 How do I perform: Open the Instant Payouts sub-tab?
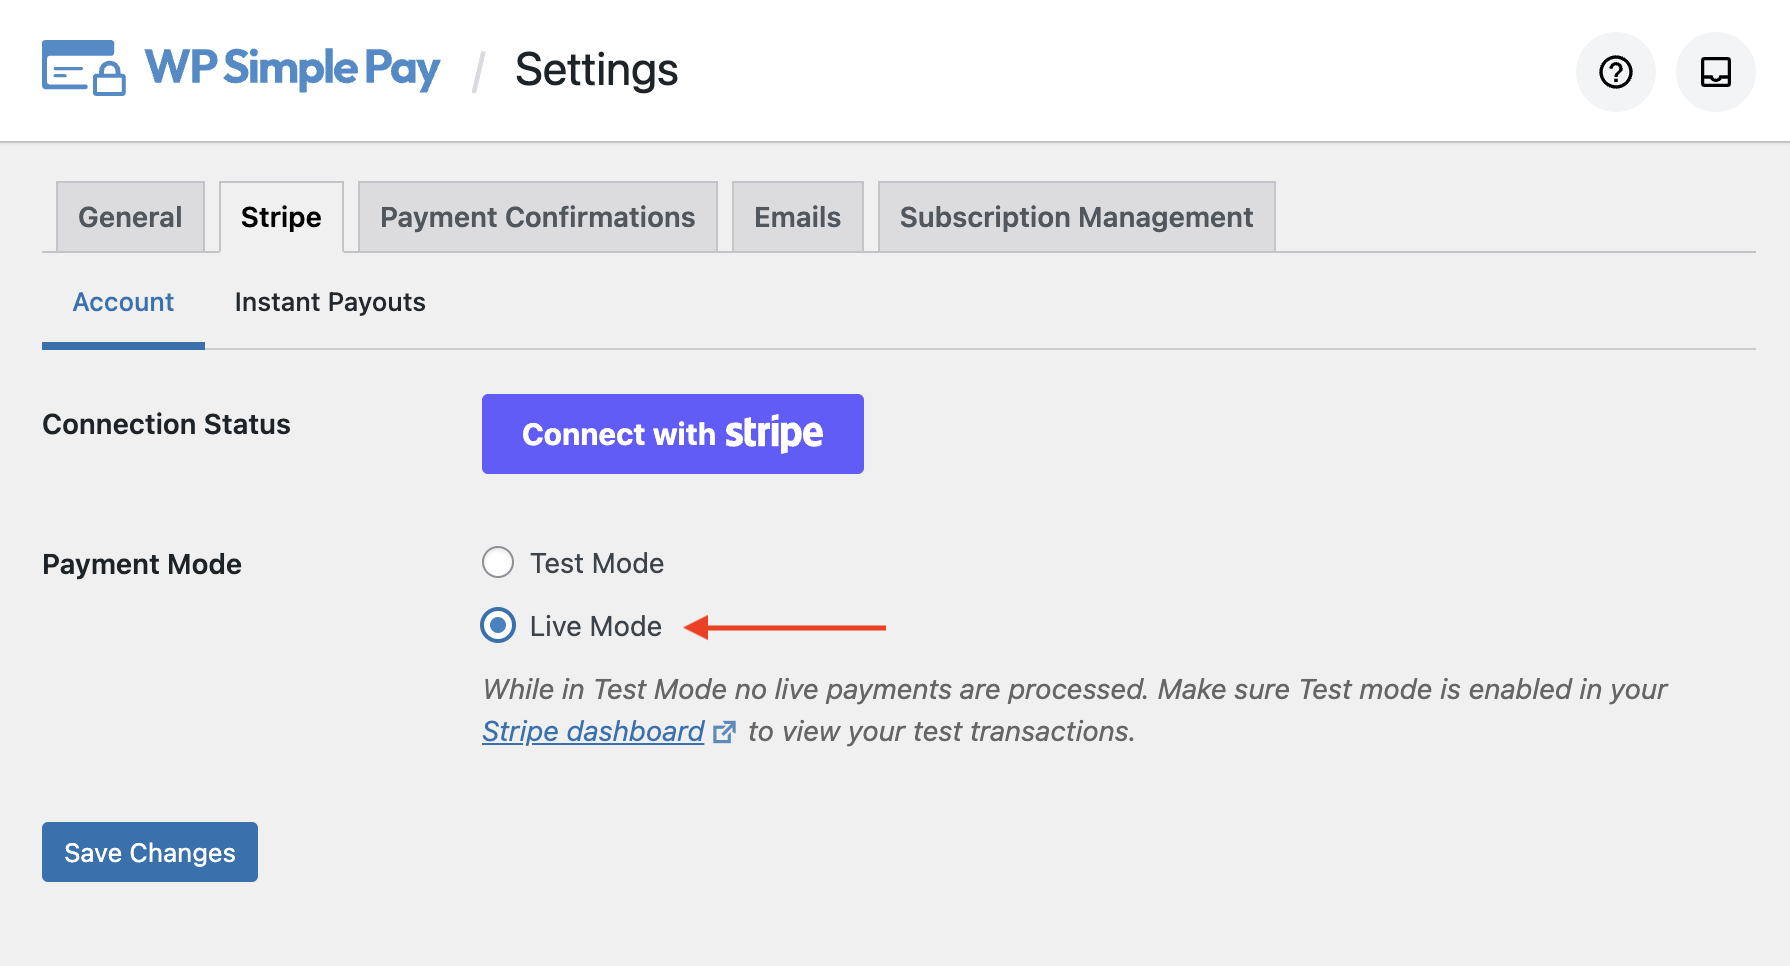click(x=330, y=302)
